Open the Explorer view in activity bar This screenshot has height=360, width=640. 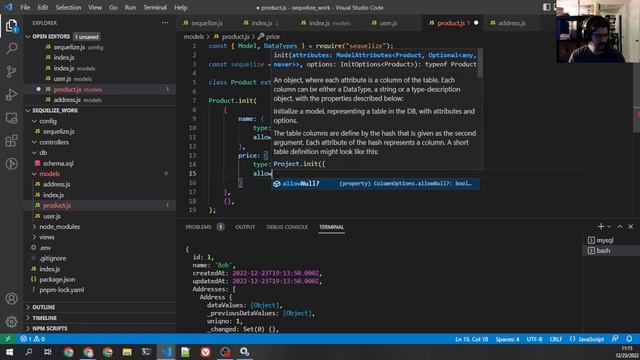coord(11,26)
